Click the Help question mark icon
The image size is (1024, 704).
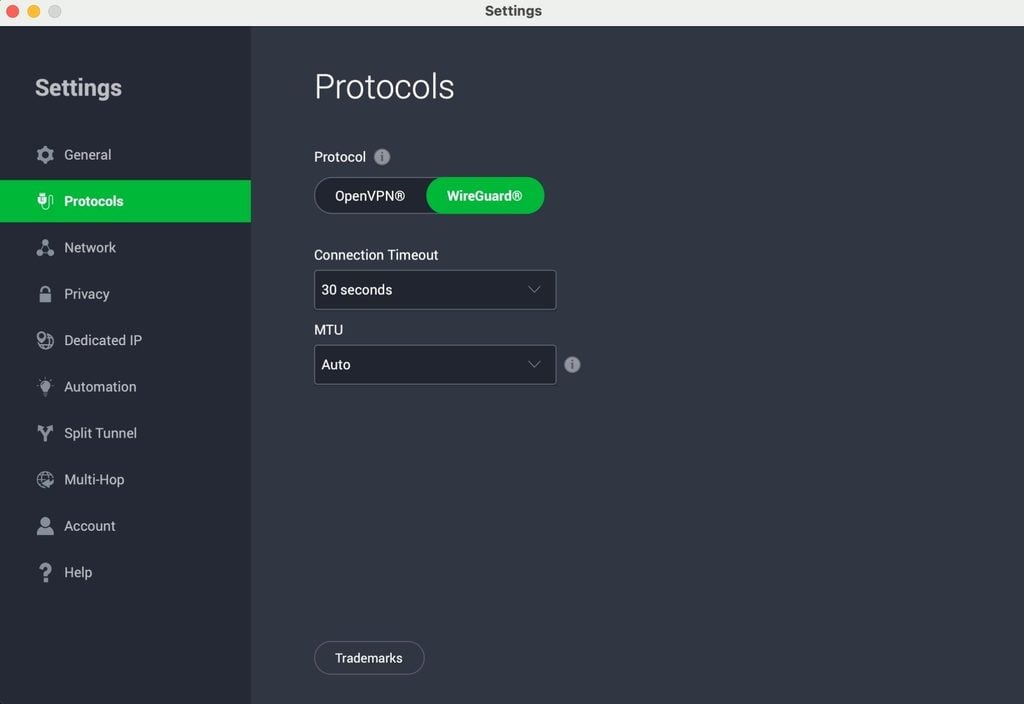coord(45,572)
